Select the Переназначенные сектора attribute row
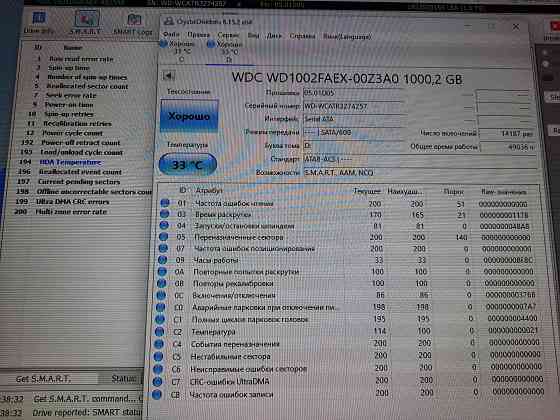Image resolution: width=560 pixels, height=420 pixels. point(345,238)
